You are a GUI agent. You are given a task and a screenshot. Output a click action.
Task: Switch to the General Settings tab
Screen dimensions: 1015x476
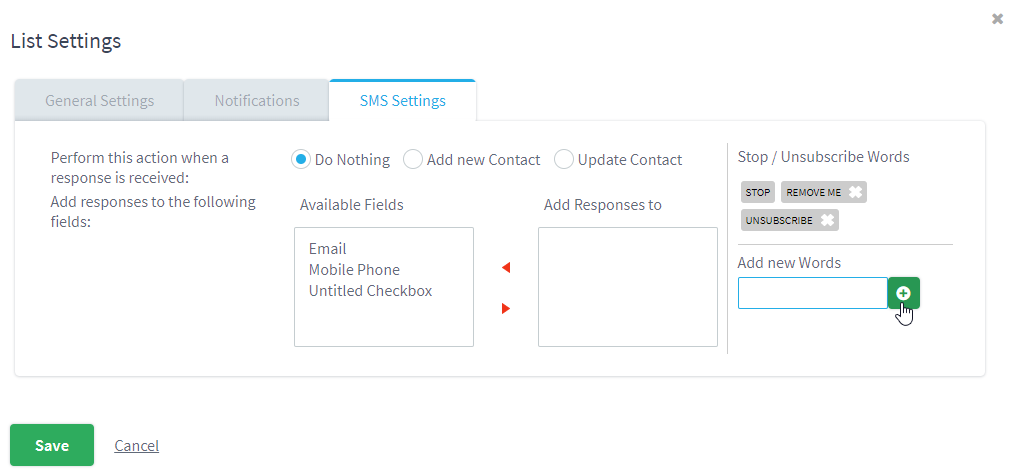(x=100, y=100)
